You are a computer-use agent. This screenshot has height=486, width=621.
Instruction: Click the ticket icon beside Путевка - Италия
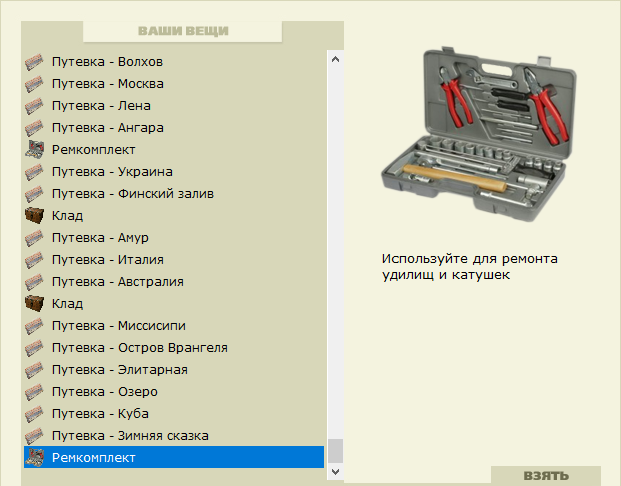(x=34, y=260)
